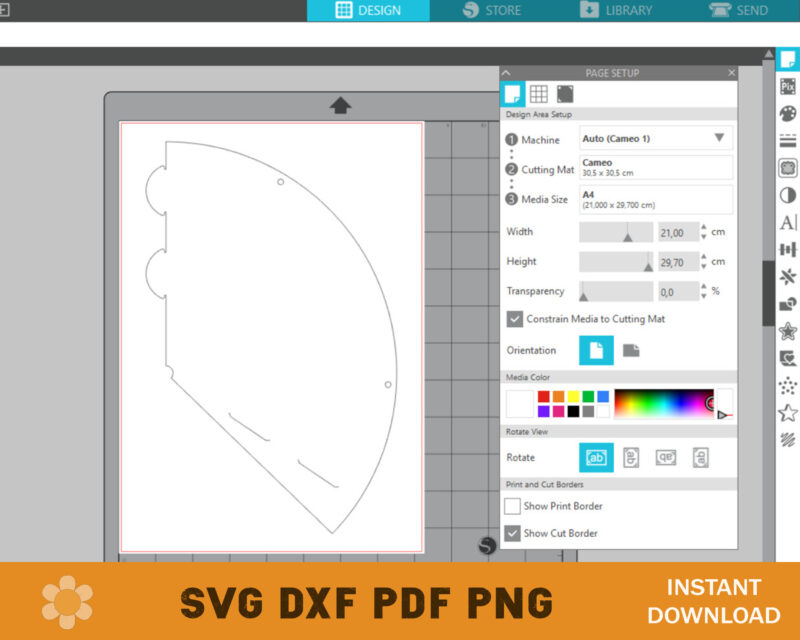The image size is (800, 640).
Task: Collapse the Page Setup panel
Action: pos(506,73)
